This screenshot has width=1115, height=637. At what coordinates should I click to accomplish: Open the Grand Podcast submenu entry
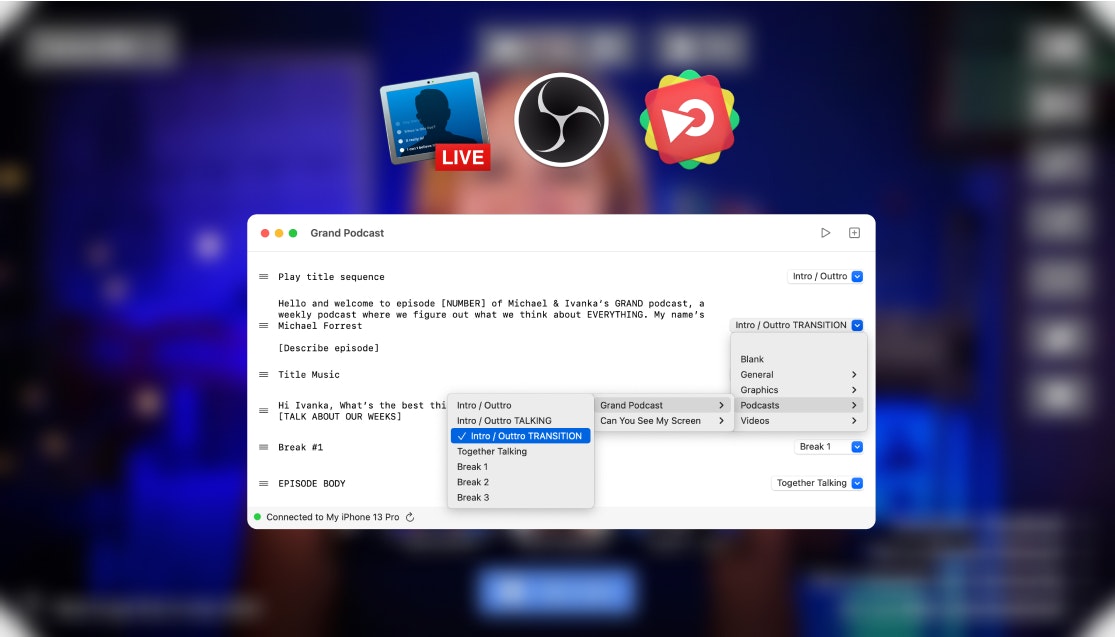[662, 405]
